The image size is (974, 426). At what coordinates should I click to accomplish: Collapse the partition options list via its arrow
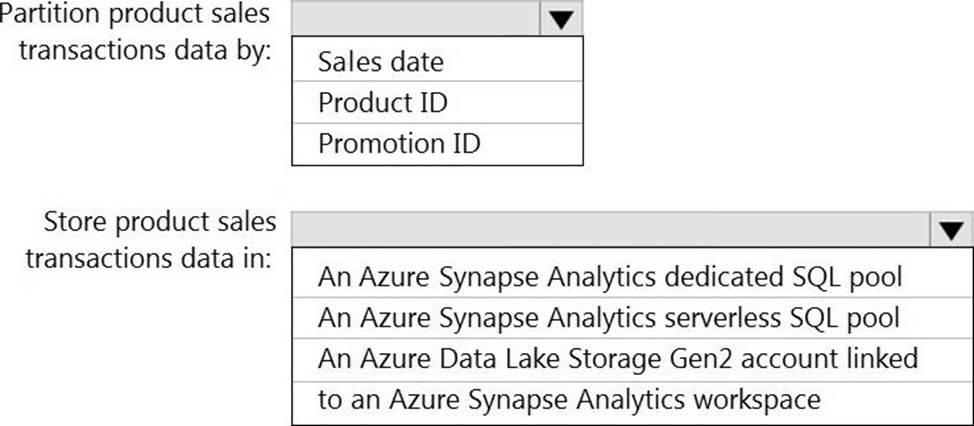coord(561,20)
